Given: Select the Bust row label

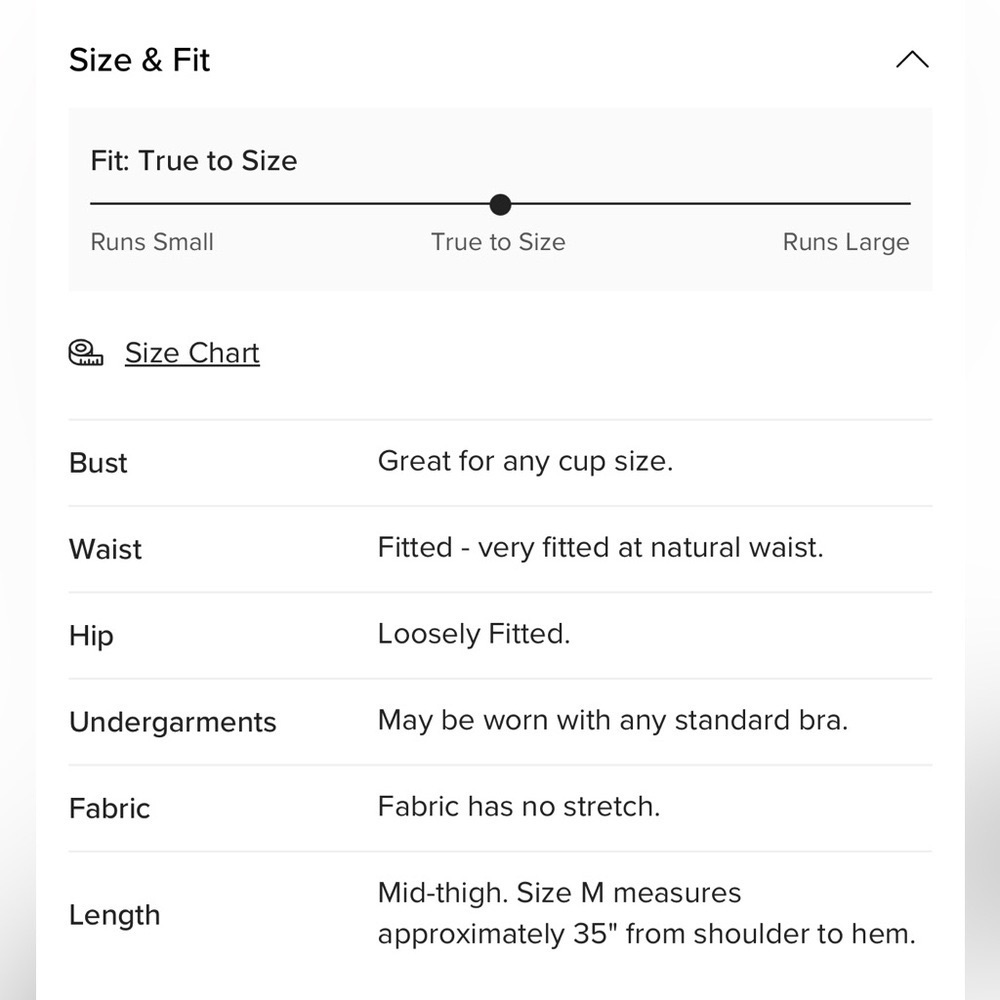Looking at the screenshot, I should pos(98,463).
